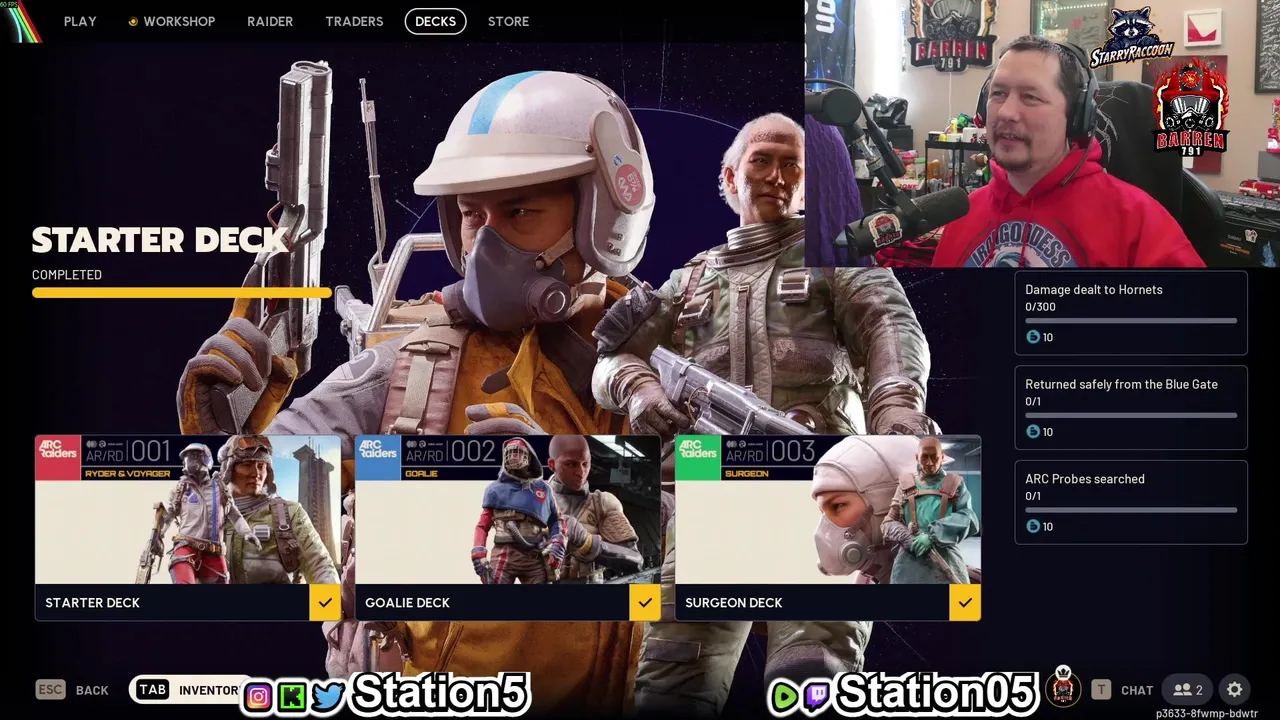Open the ARC Probes searched challenge
This screenshot has width=1280, height=720.
[1131, 502]
